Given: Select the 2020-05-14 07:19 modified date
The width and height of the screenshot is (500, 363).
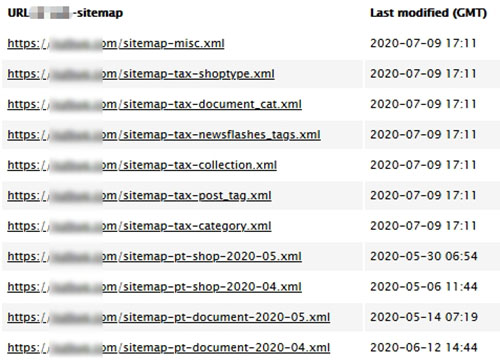Looking at the screenshot, I should 424,317.
